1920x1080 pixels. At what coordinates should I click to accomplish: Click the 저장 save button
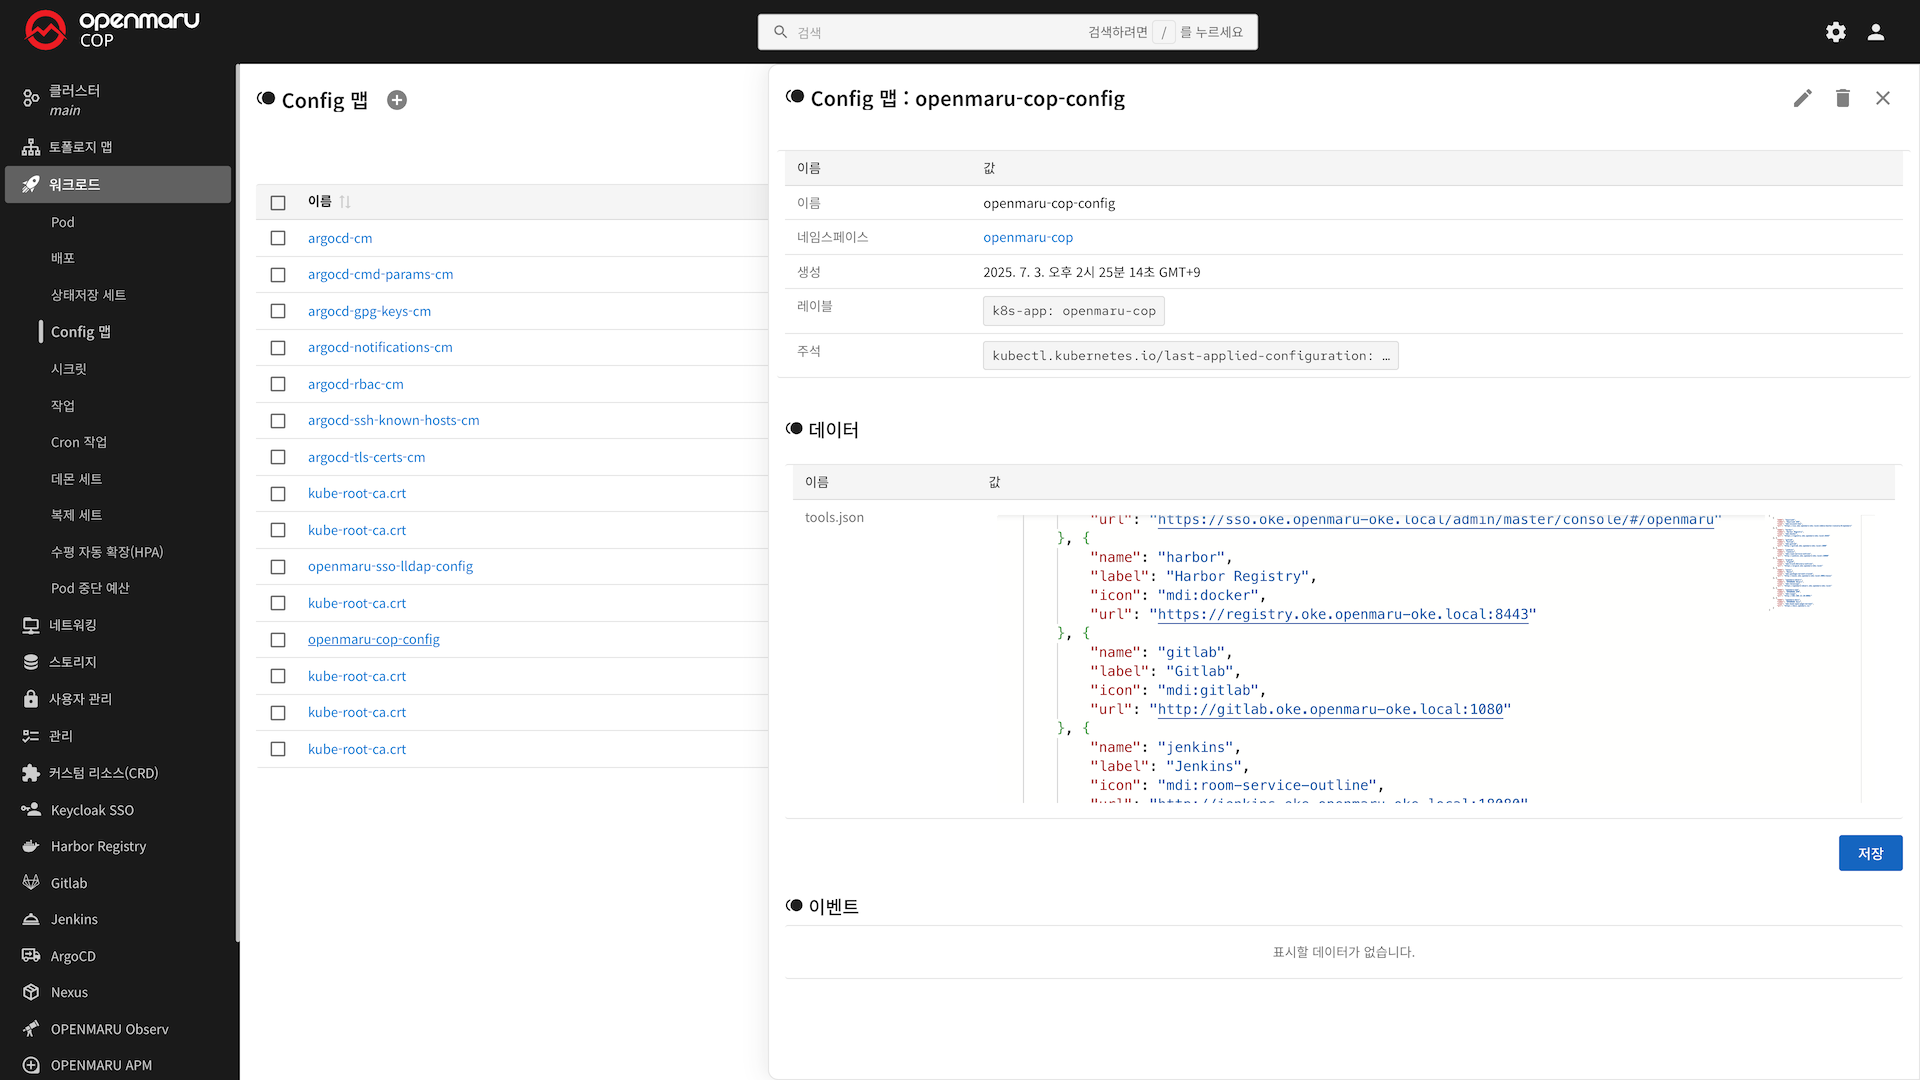click(x=1869, y=853)
